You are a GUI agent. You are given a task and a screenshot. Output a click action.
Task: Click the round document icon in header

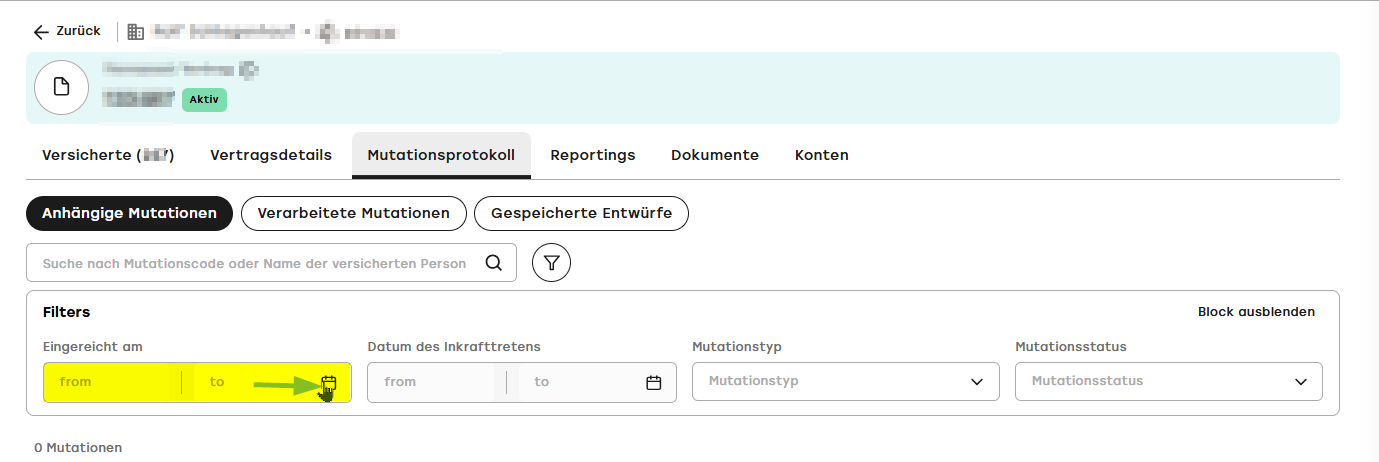pos(61,87)
